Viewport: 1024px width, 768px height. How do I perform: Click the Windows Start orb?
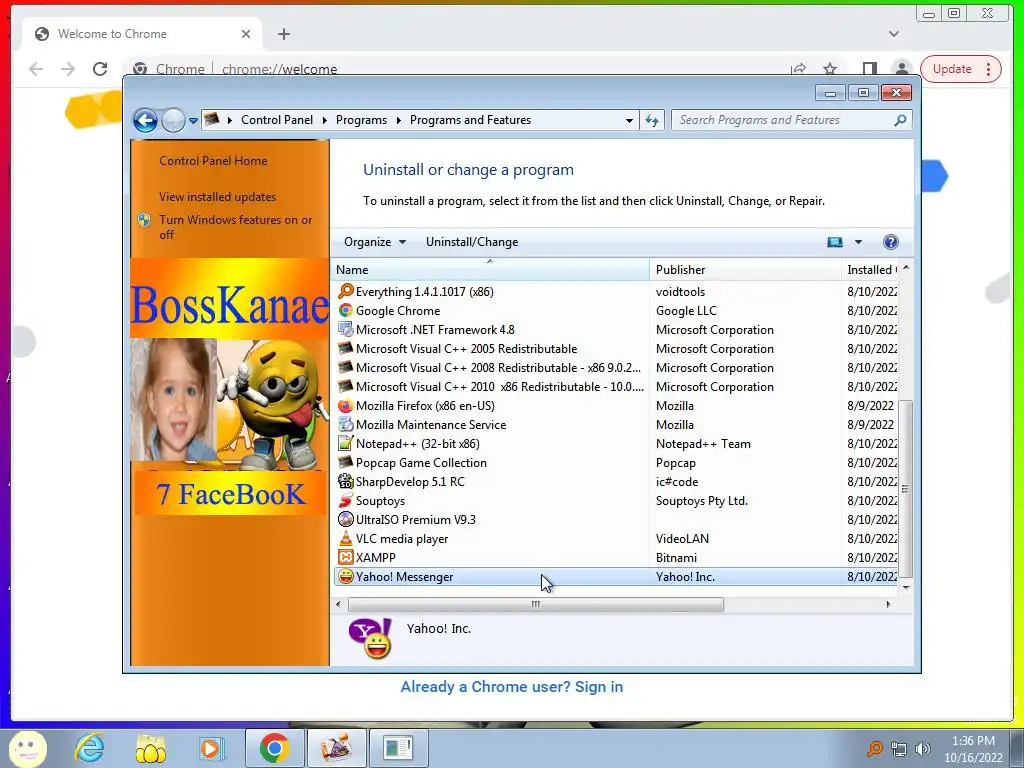coord(27,748)
